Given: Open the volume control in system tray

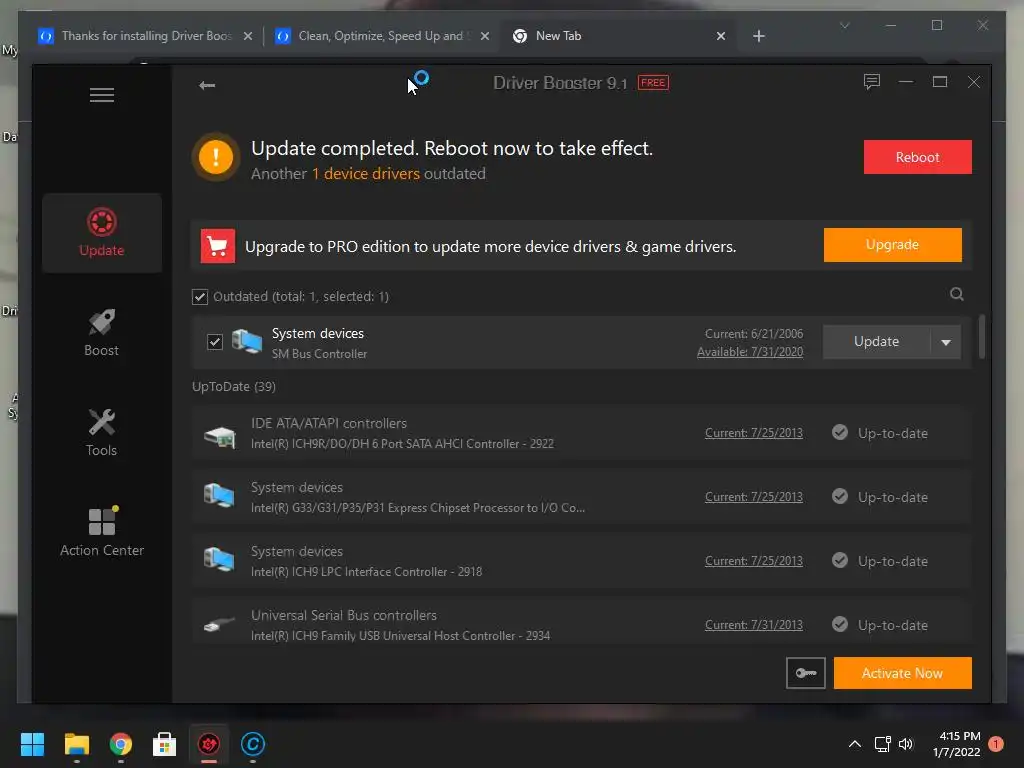Looking at the screenshot, I should (x=906, y=744).
